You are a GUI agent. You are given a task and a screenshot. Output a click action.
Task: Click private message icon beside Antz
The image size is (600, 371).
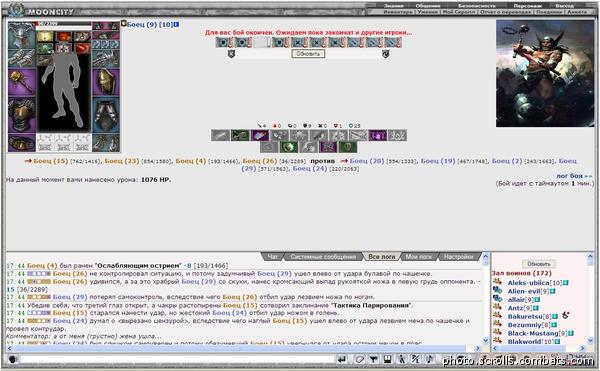pos(497,307)
